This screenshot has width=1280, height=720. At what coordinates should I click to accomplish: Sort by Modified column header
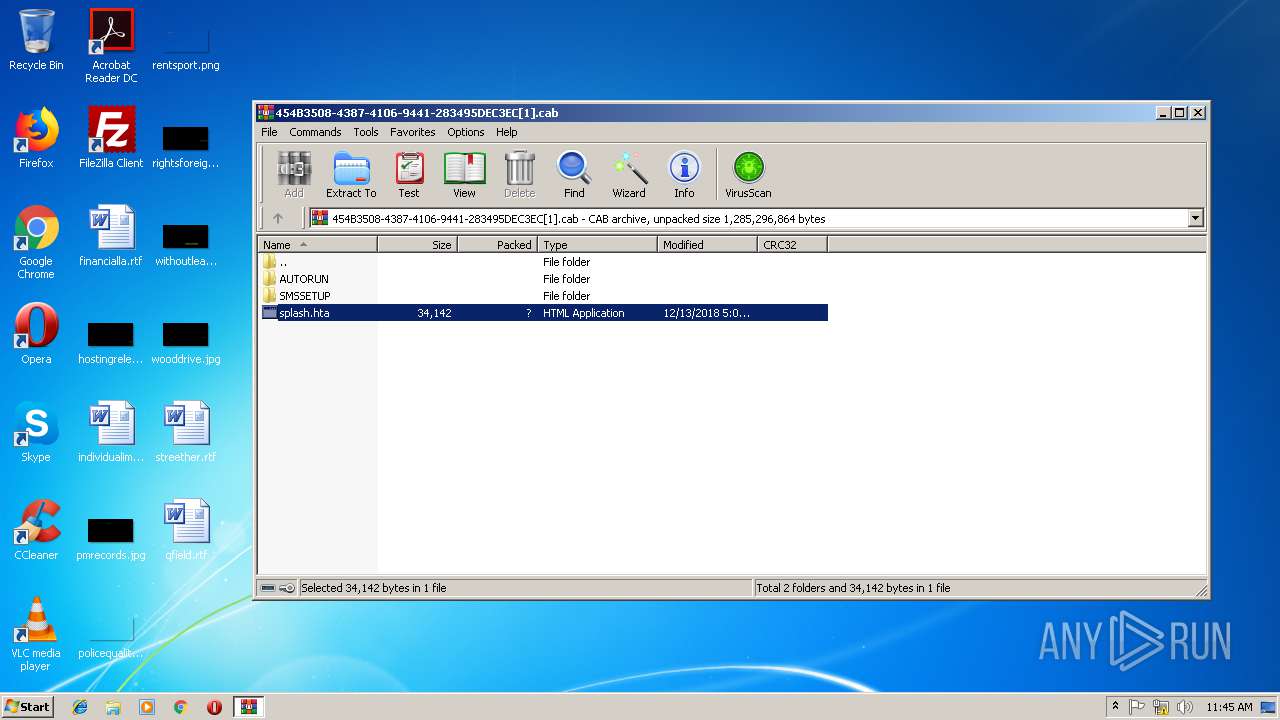click(x=708, y=244)
